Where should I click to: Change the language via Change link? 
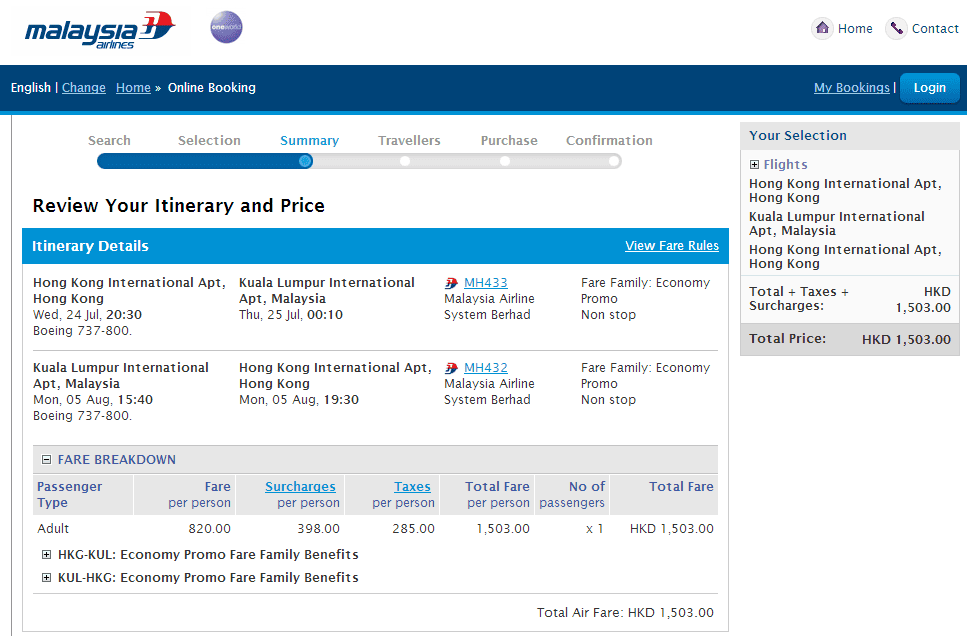(x=83, y=88)
